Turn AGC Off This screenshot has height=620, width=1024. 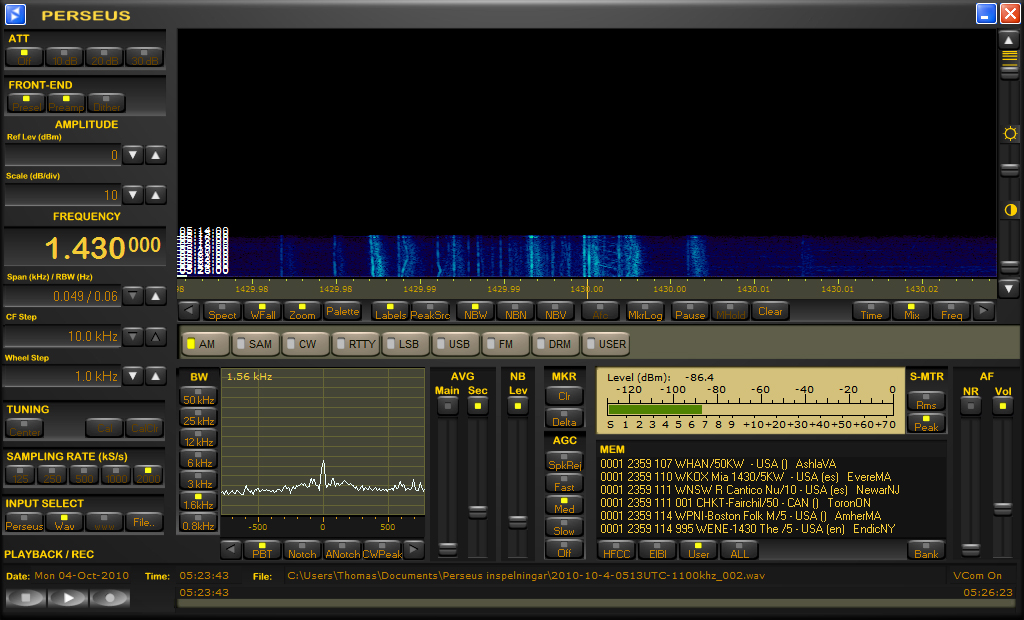click(564, 549)
